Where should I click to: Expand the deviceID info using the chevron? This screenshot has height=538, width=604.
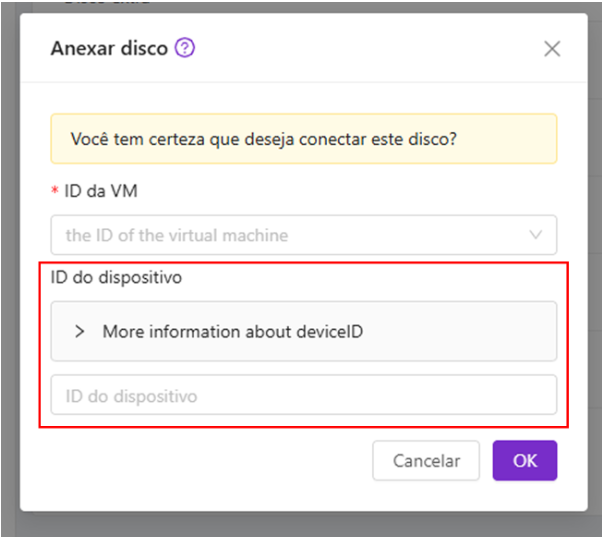click(x=79, y=332)
